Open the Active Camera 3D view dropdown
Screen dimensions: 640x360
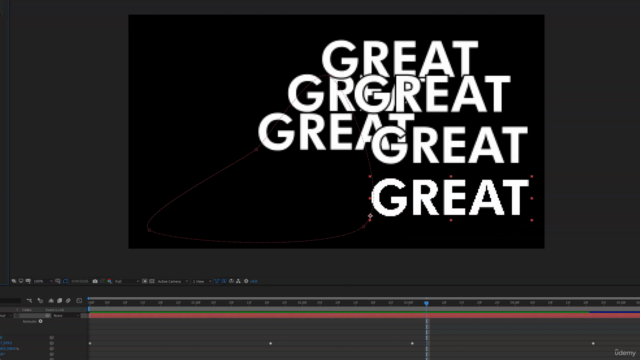pos(173,281)
